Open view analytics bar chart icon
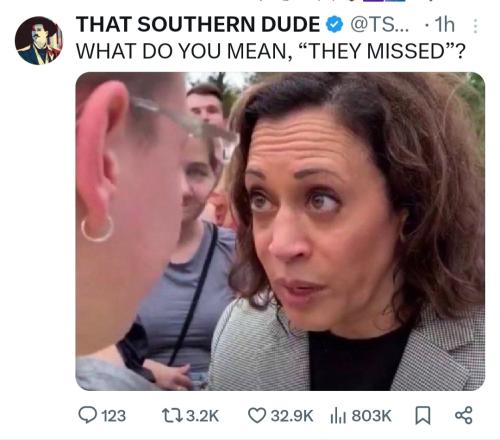Viewport: 500px width, 440px height. point(338,416)
